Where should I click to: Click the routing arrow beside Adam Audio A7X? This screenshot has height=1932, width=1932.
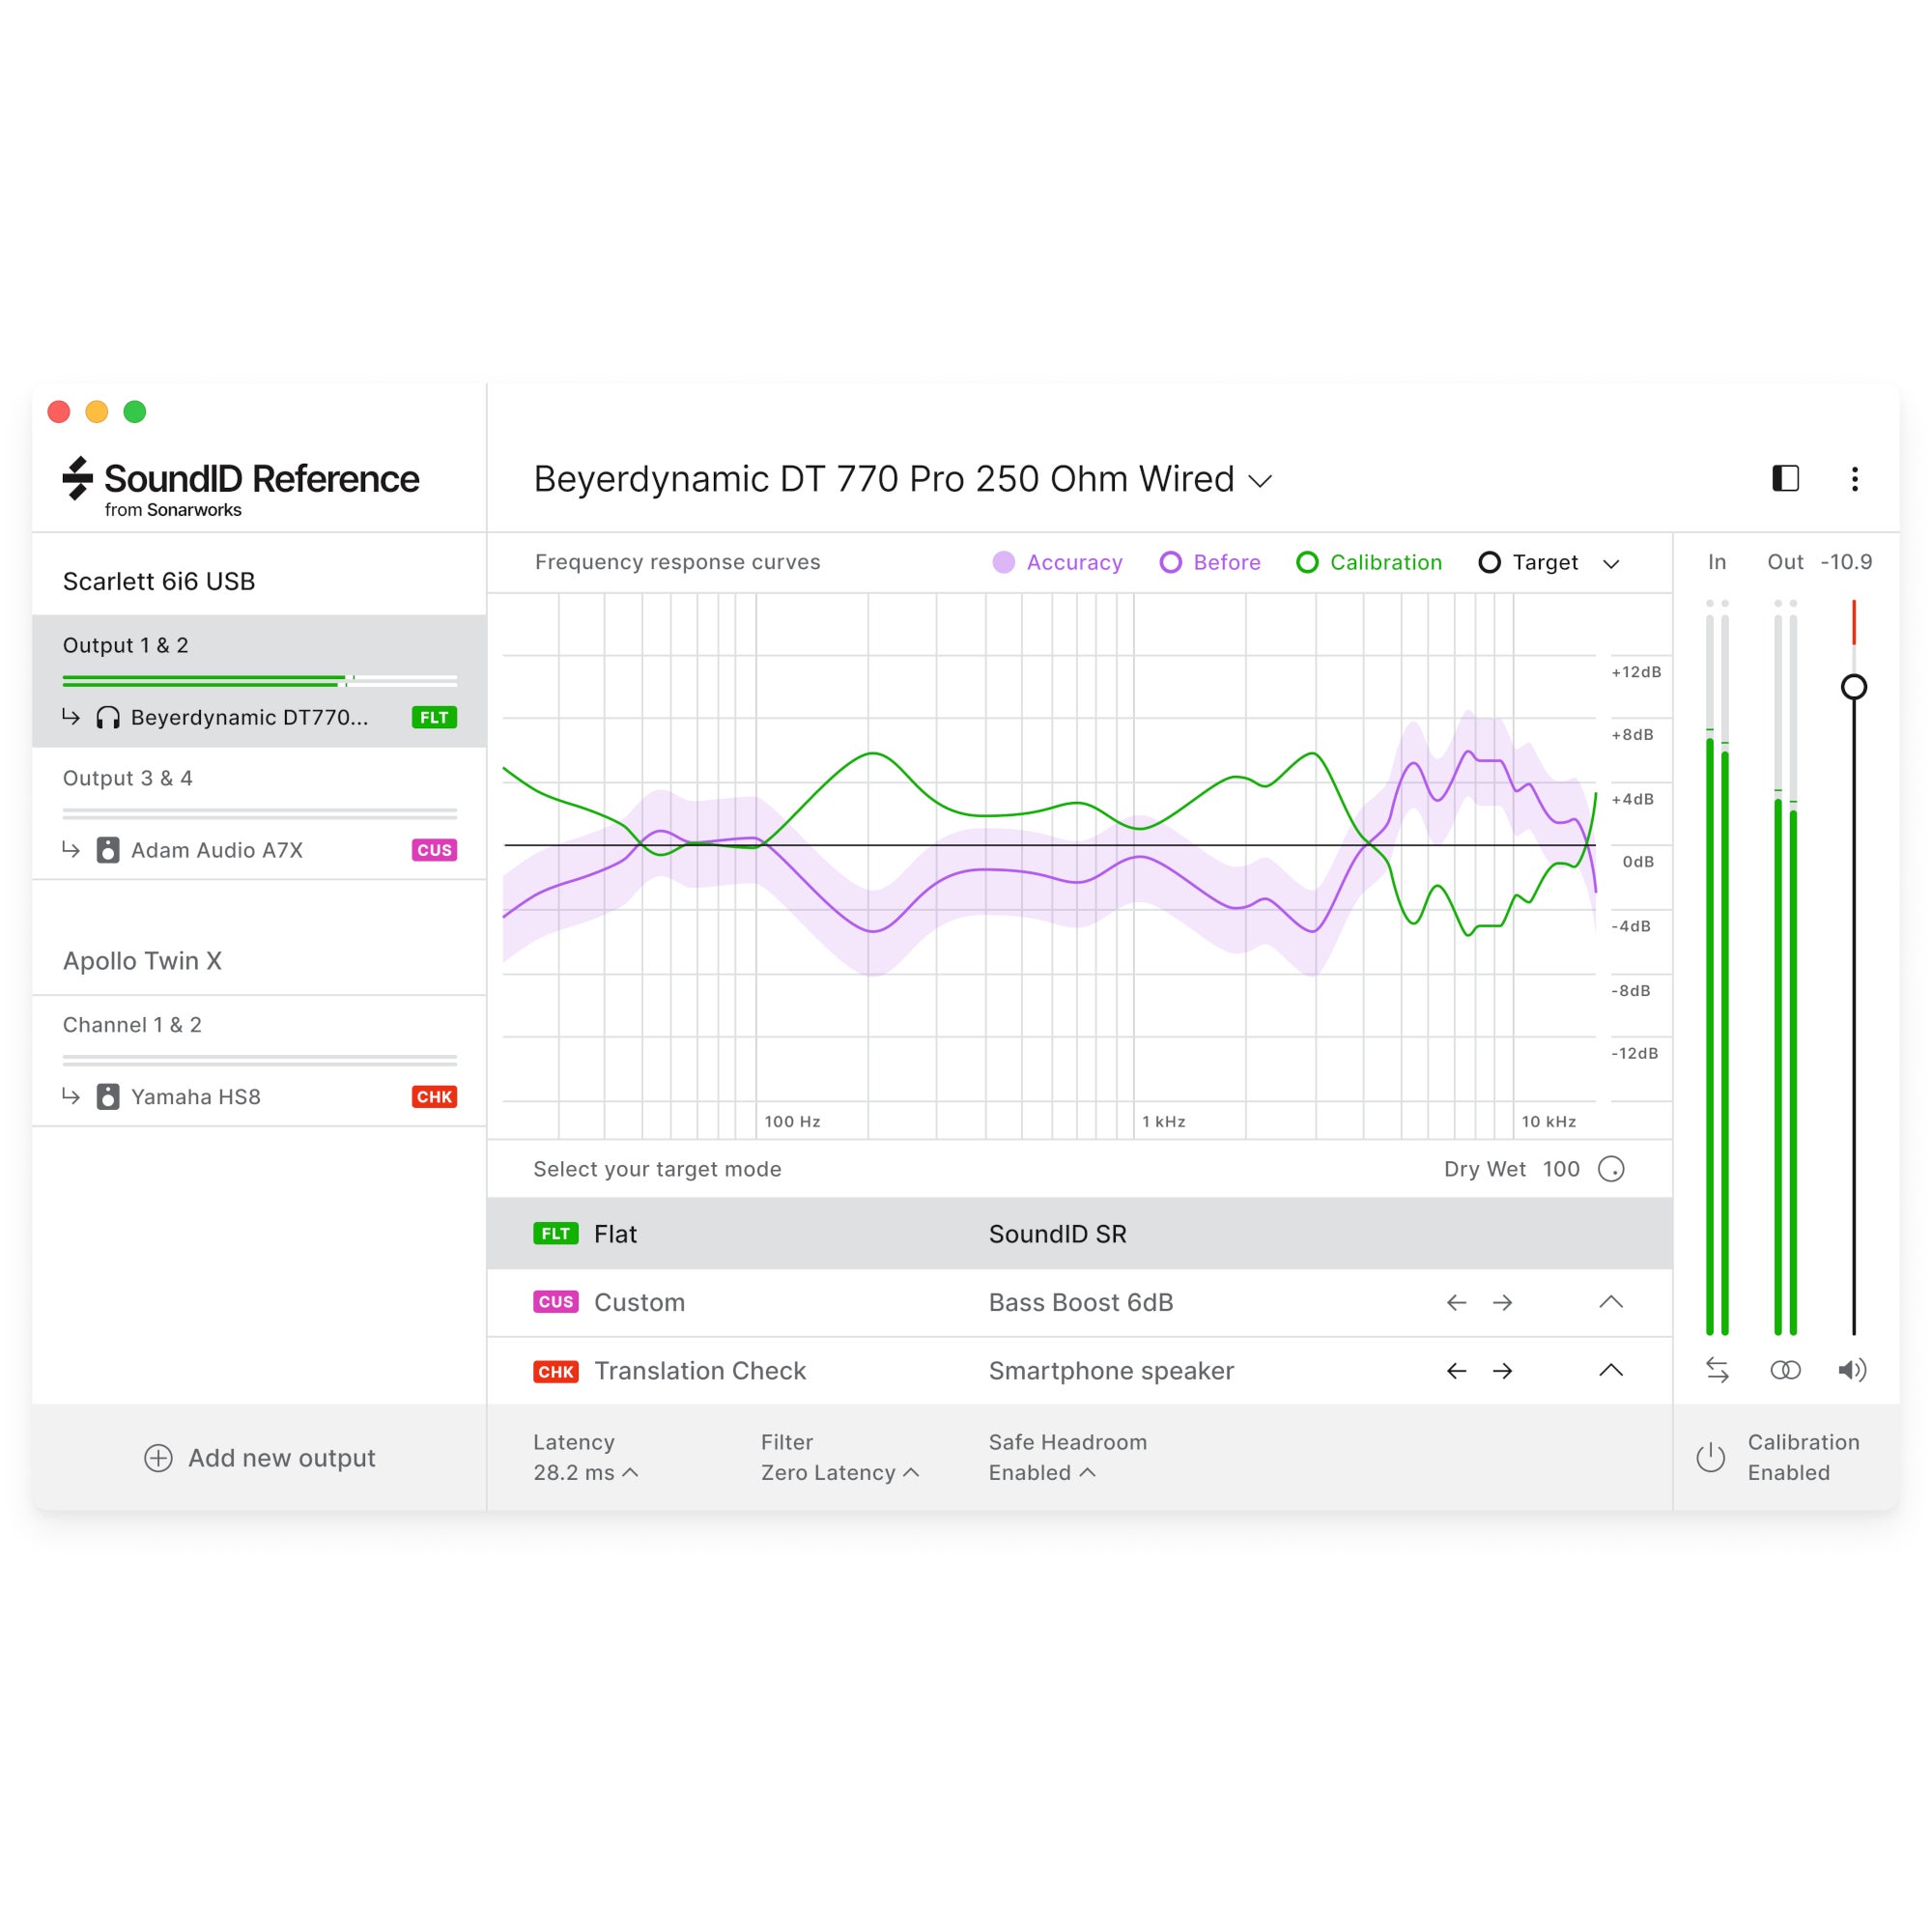tap(71, 849)
